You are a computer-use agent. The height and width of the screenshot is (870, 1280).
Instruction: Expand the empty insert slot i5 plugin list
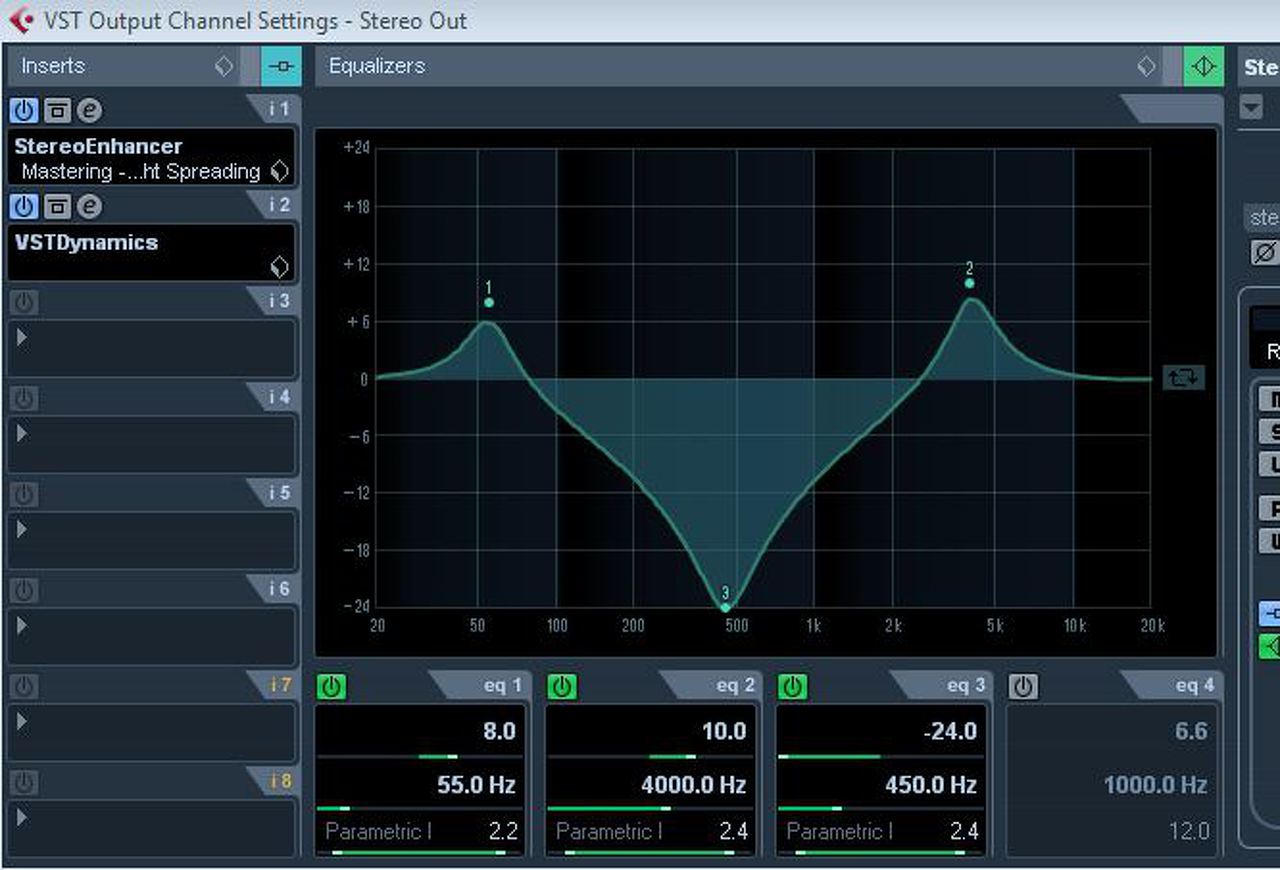pyautogui.click(x=21, y=529)
